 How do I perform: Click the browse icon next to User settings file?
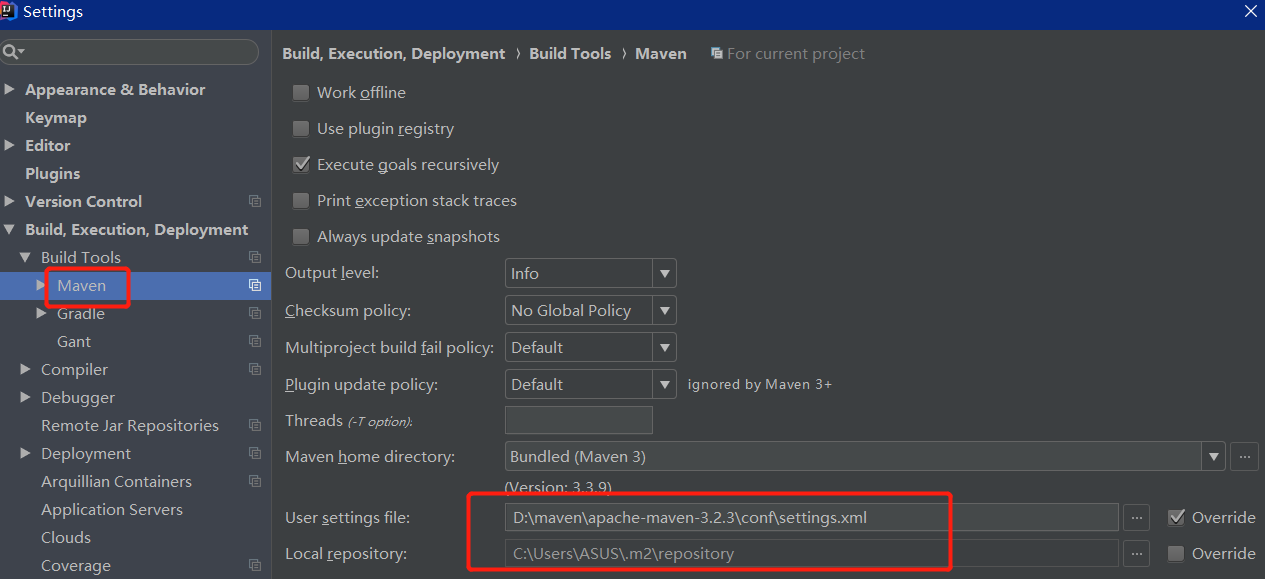(x=1136, y=517)
